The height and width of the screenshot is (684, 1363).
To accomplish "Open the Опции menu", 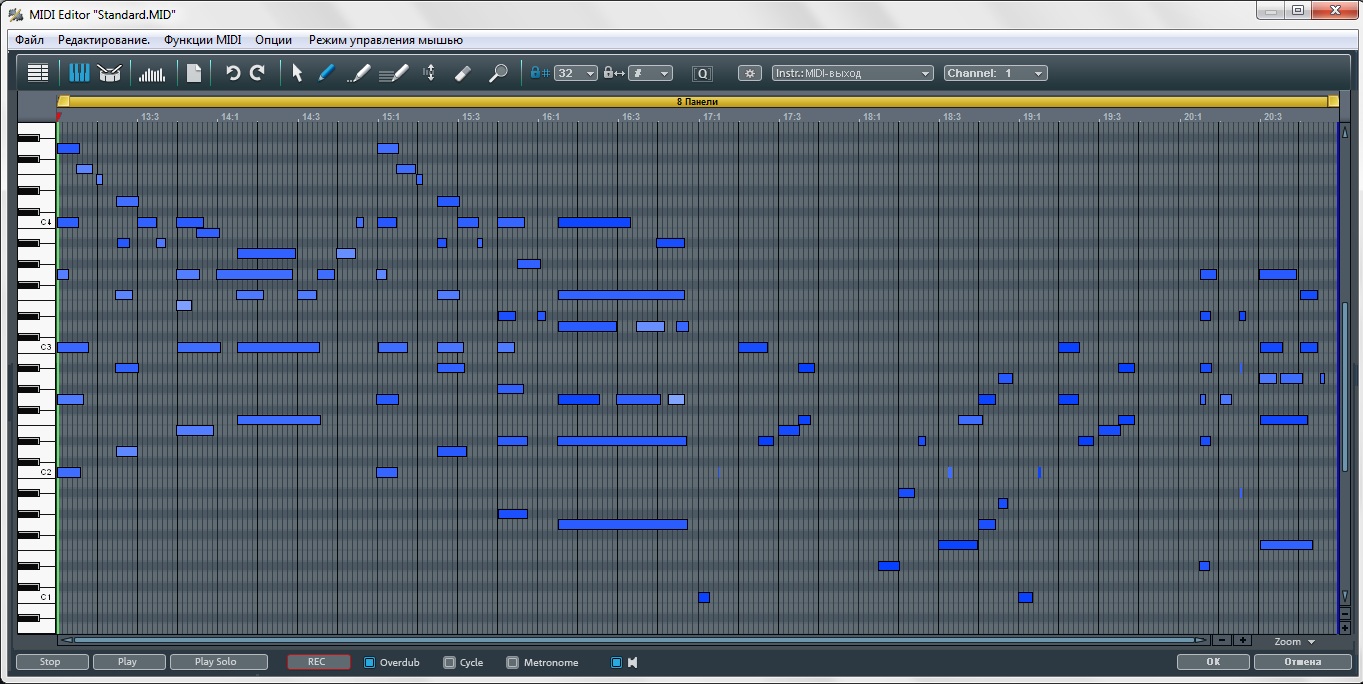I will click(273, 40).
